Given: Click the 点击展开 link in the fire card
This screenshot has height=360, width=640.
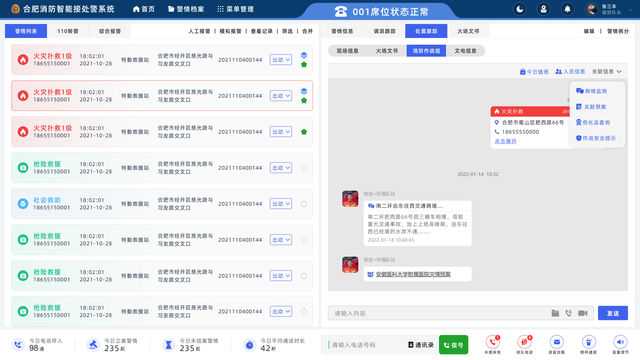Looking at the screenshot, I should point(505,141).
